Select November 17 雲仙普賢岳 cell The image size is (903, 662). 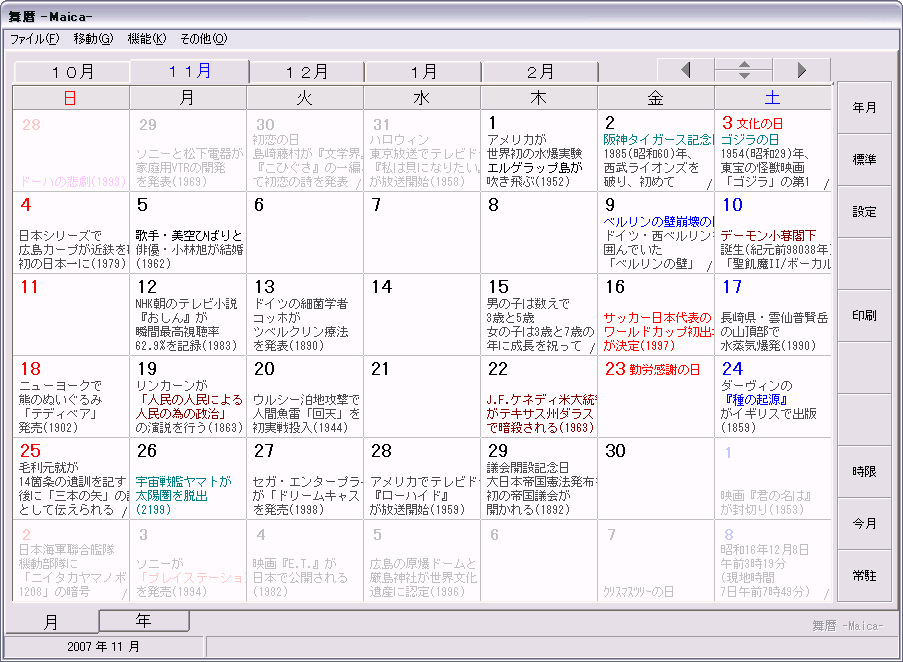tap(773, 315)
